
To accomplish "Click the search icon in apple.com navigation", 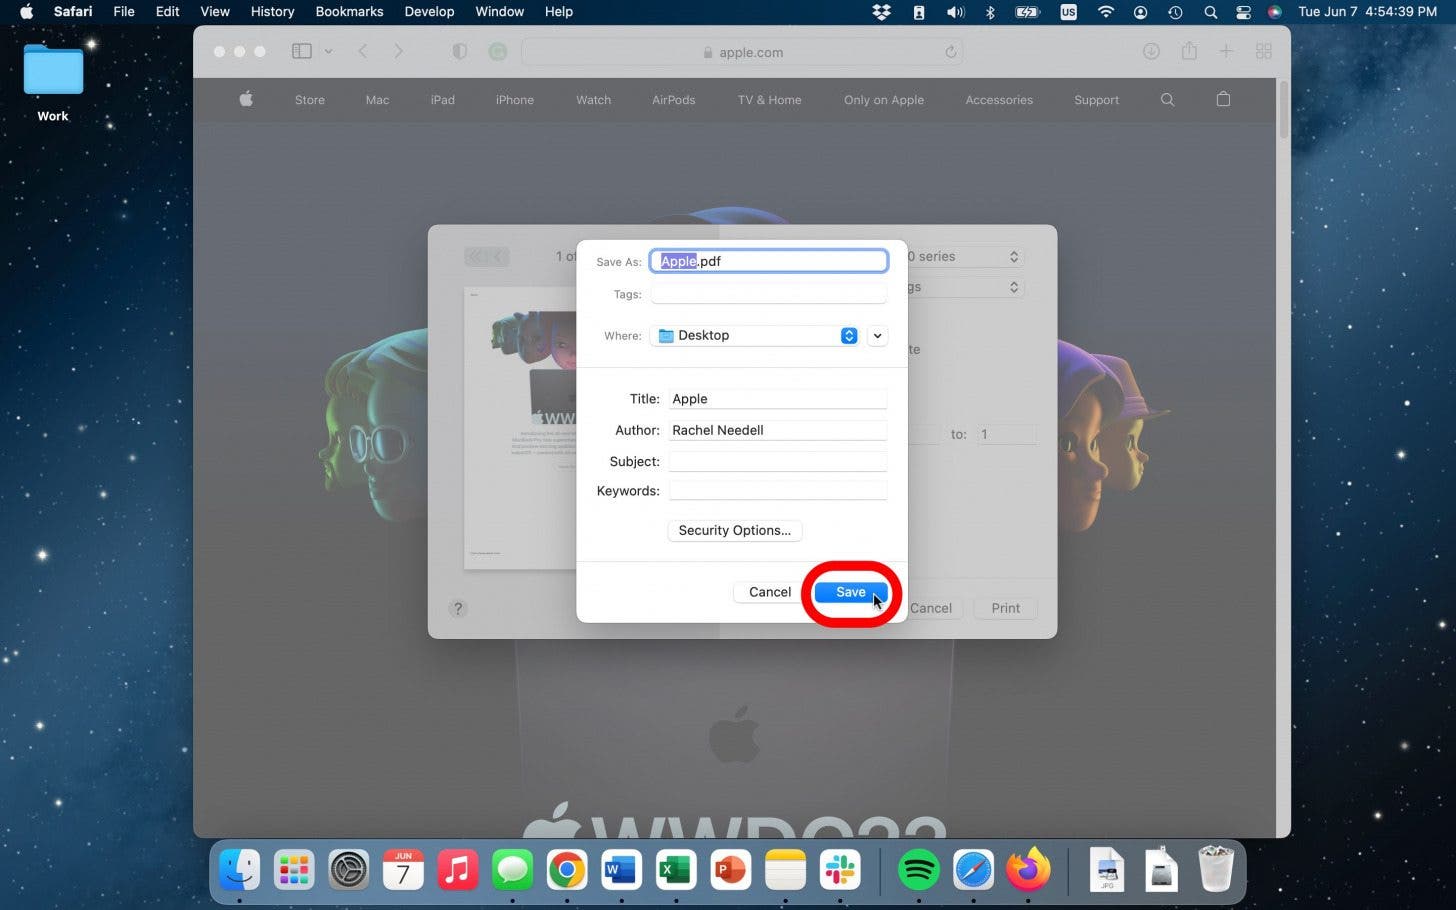I will point(1167,99).
